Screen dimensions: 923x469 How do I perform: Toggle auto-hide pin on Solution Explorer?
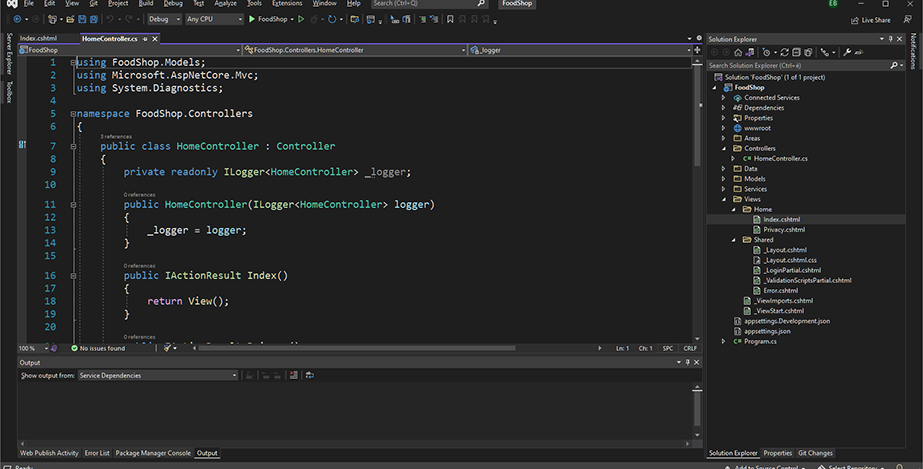pos(891,39)
